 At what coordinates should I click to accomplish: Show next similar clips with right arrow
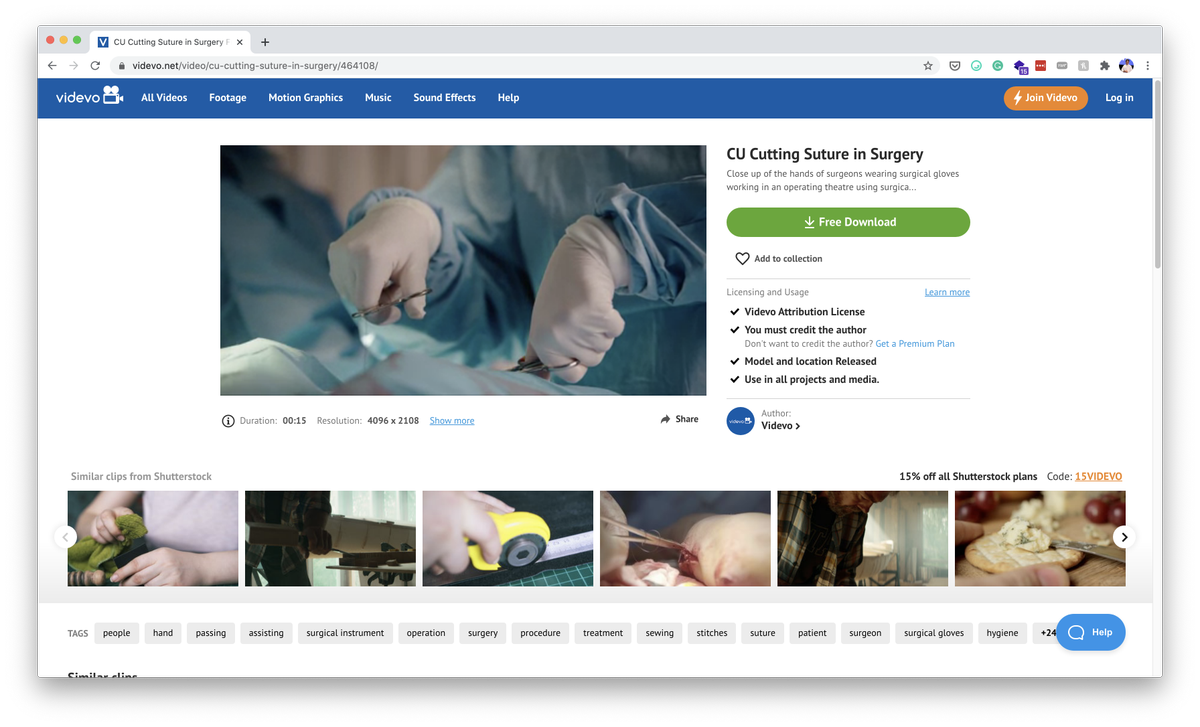pyautogui.click(x=1124, y=537)
